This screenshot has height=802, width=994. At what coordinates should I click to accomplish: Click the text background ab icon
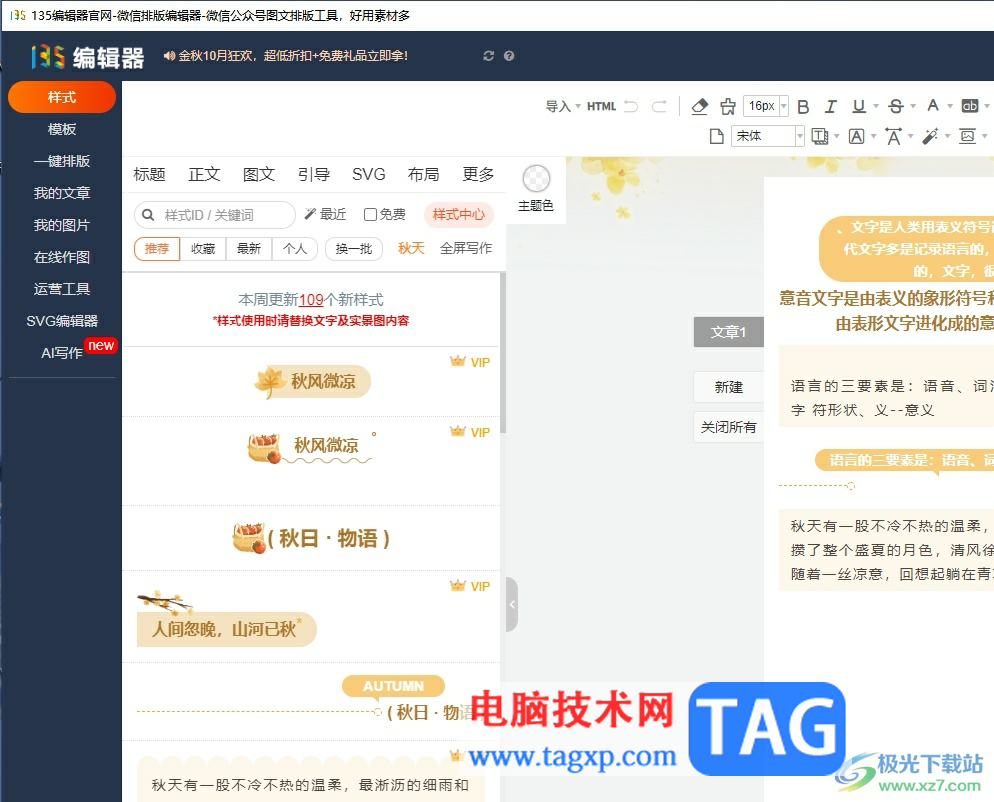(970, 106)
